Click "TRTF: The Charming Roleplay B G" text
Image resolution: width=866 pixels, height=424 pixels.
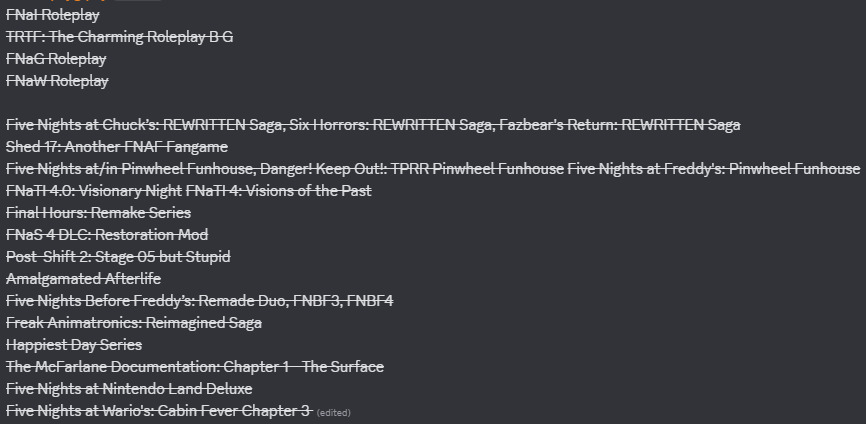[x=119, y=37]
